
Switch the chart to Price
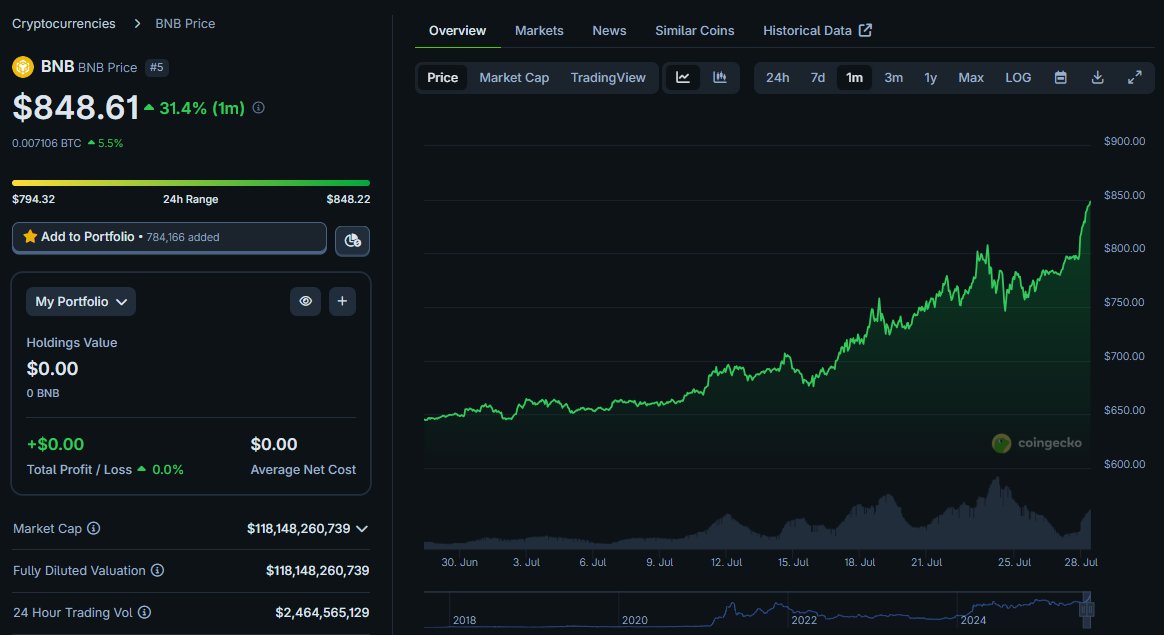coord(442,77)
